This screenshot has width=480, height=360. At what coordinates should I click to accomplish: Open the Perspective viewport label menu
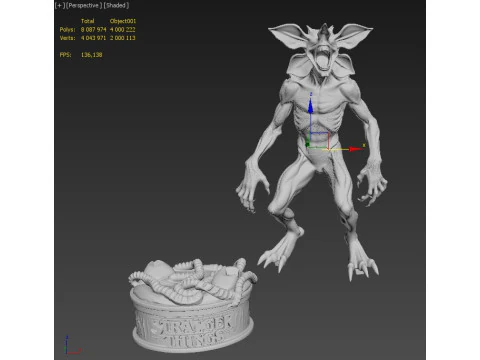tap(84, 5)
